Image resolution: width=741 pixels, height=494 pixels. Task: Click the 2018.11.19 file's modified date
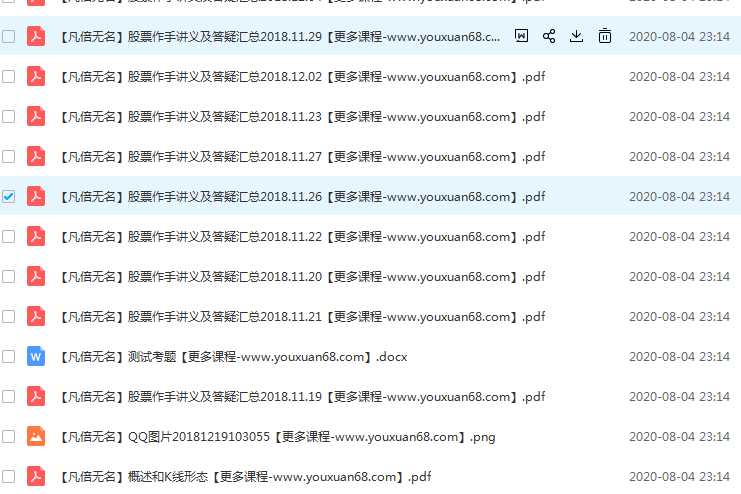(x=680, y=397)
